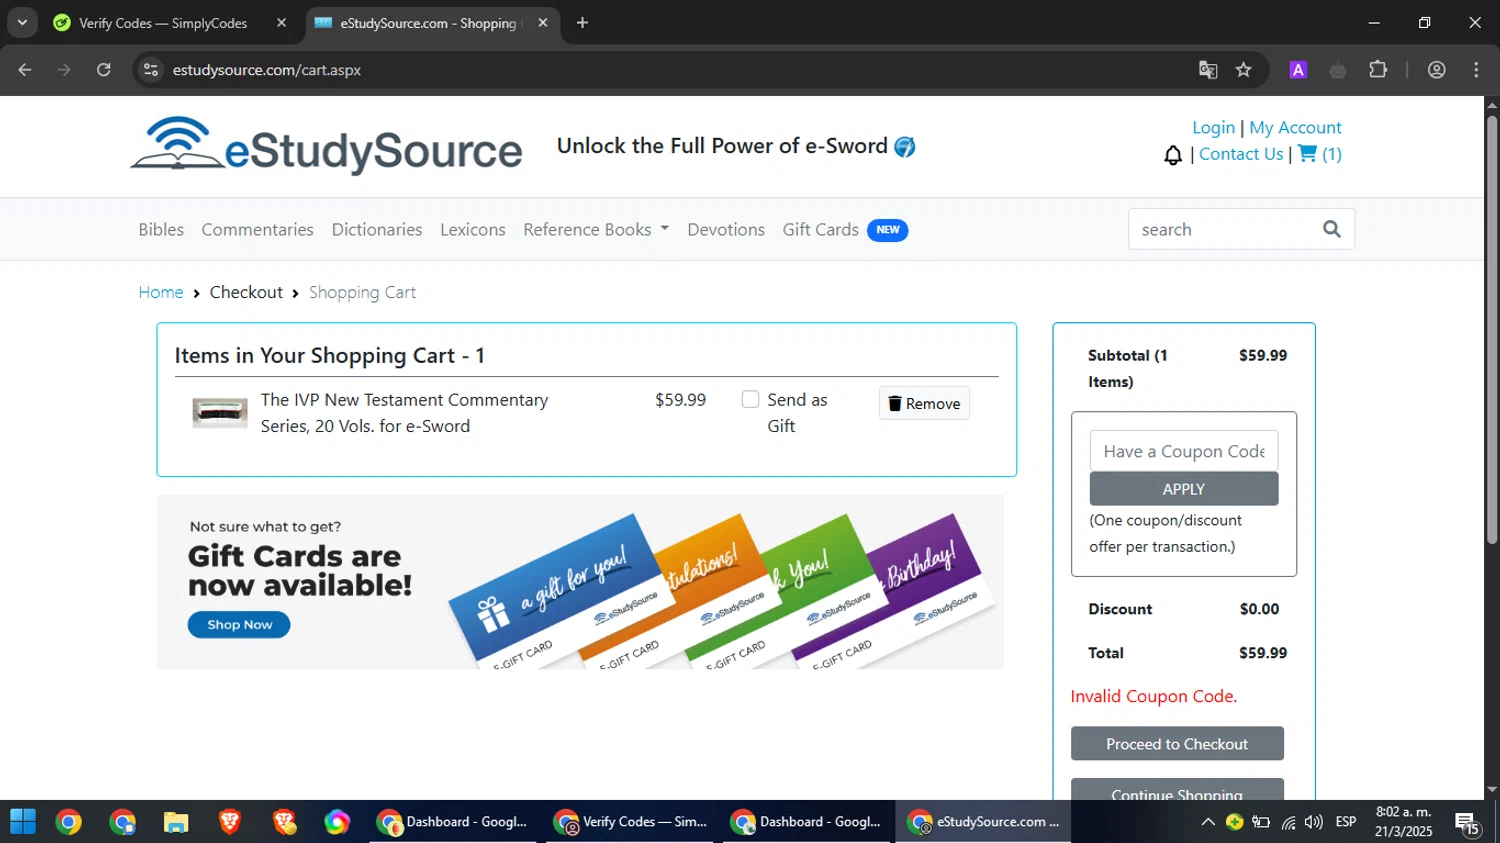Screen dimensions: 1500x843
Task: Click the Checkout breadcrumb
Action: [246, 292]
